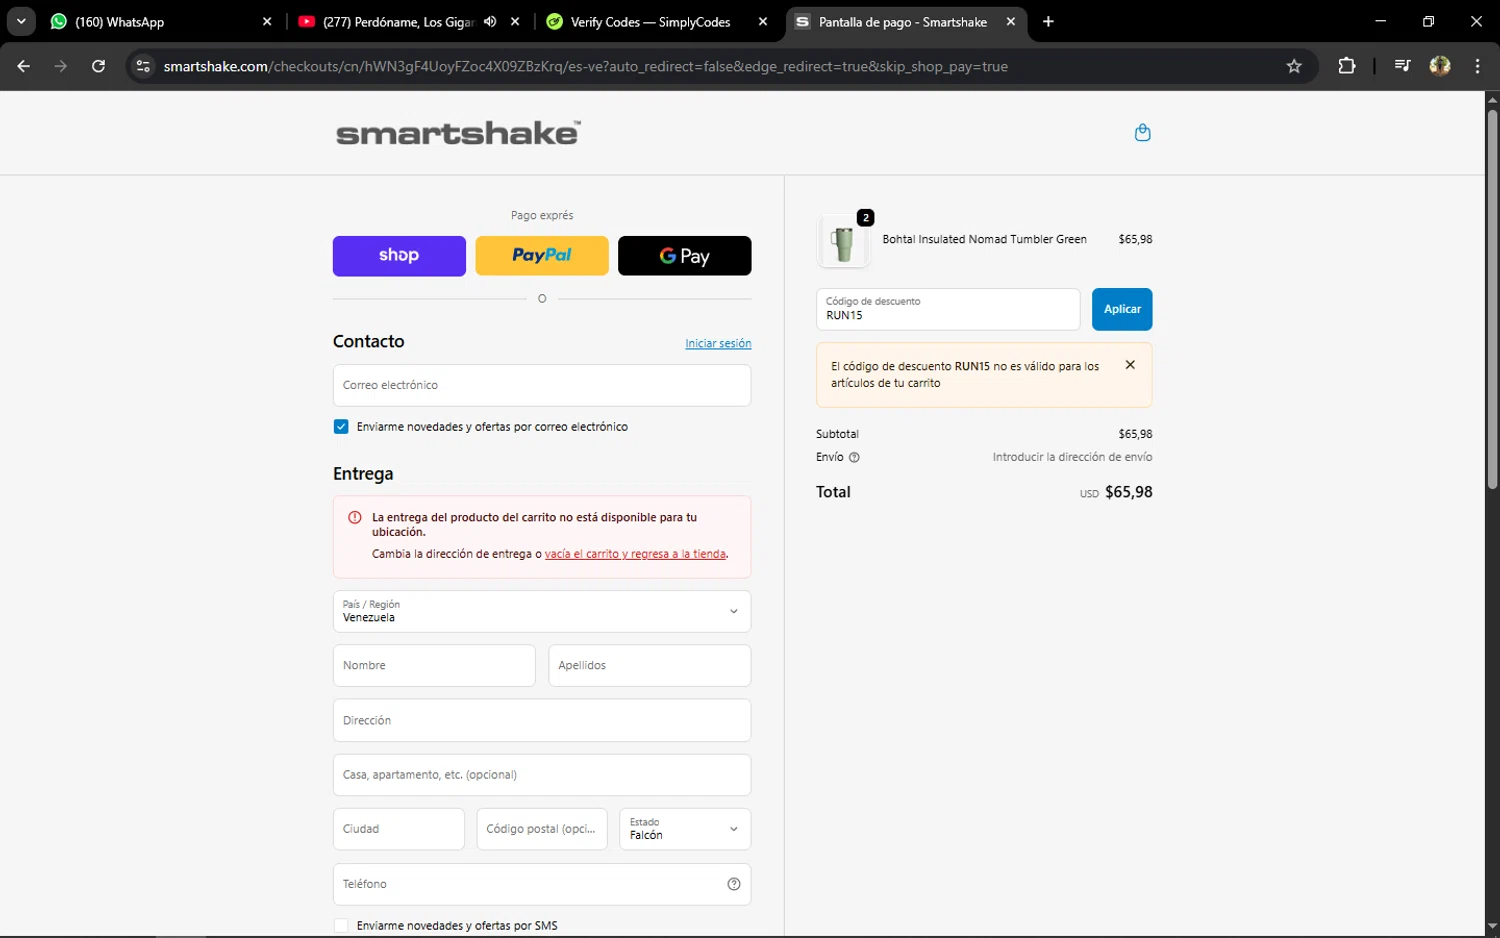The width and height of the screenshot is (1500, 938).
Task: Dismiss the invalid discount code message
Action: point(1130,365)
